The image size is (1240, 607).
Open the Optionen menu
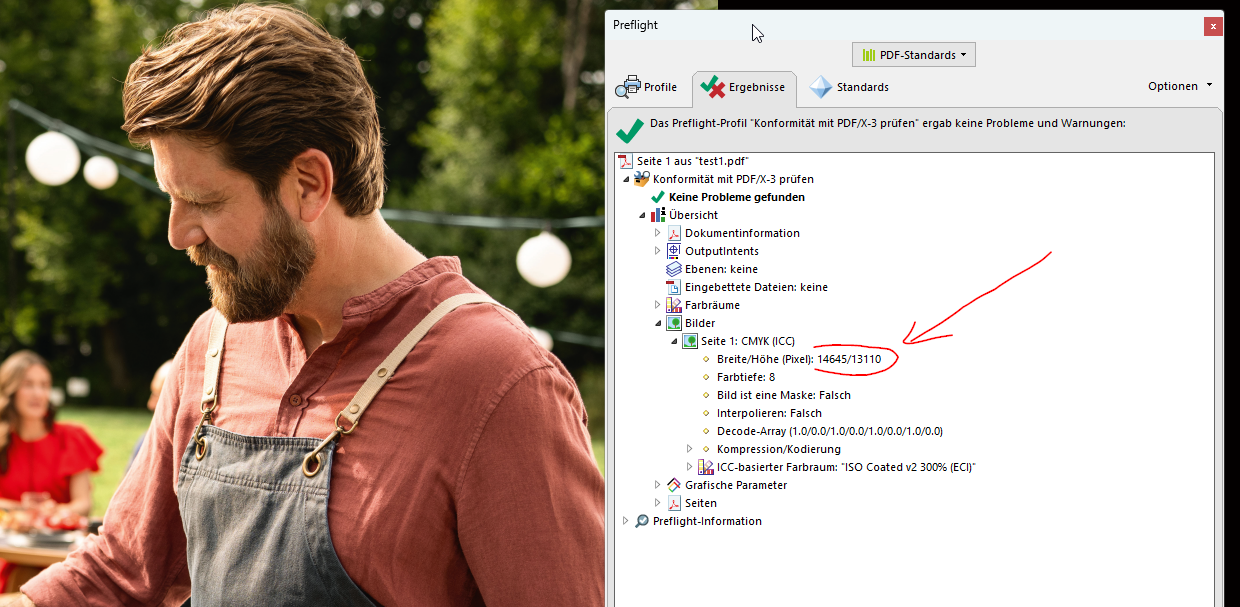1180,86
